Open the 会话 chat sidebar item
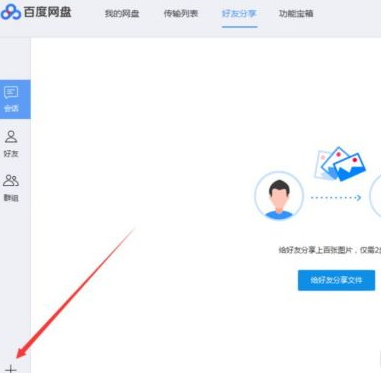The width and height of the screenshot is (381, 373). pos(15,99)
